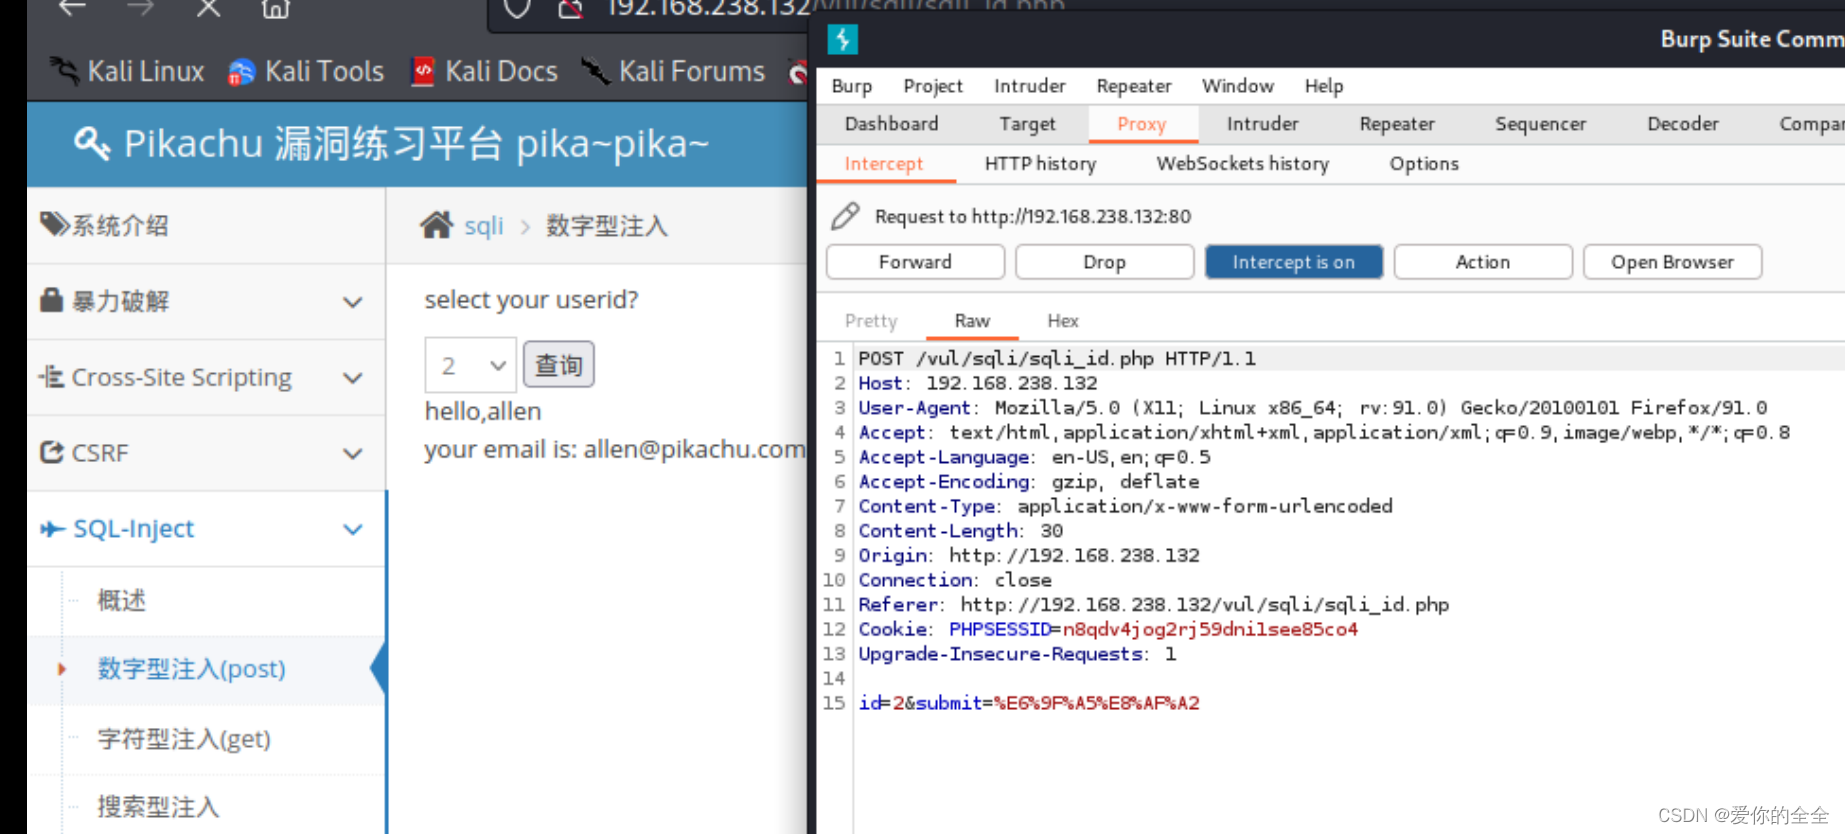Open the userid dropdown showing 2
The image size is (1845, 834).
click(471, 365)
